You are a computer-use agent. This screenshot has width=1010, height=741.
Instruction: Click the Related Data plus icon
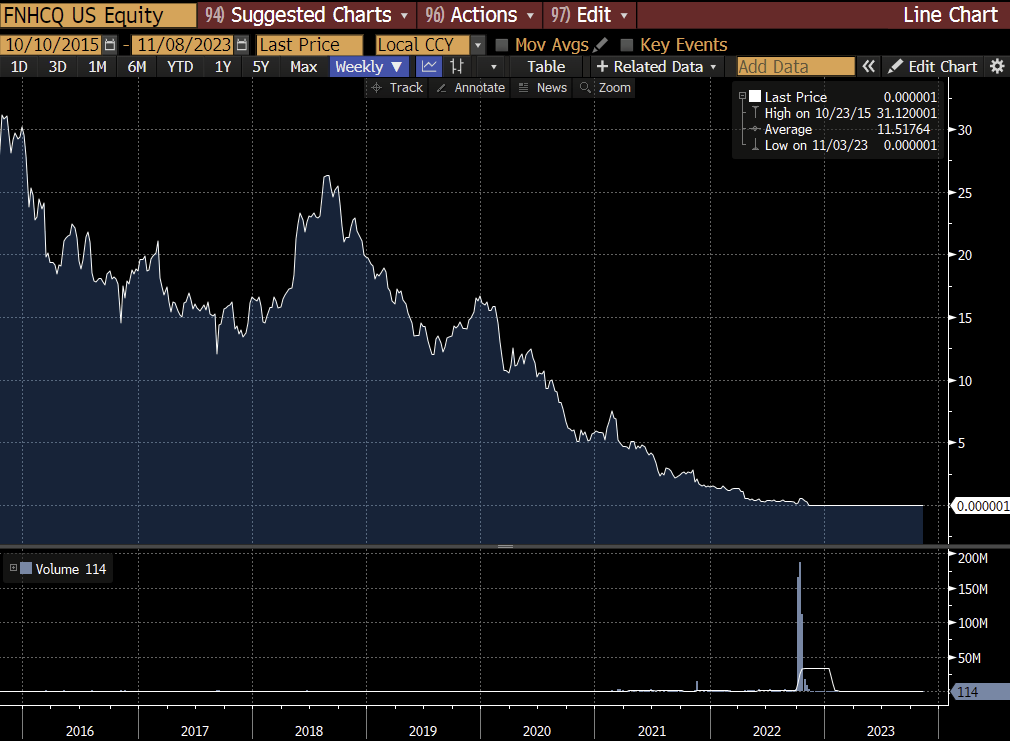coord(602,66)
